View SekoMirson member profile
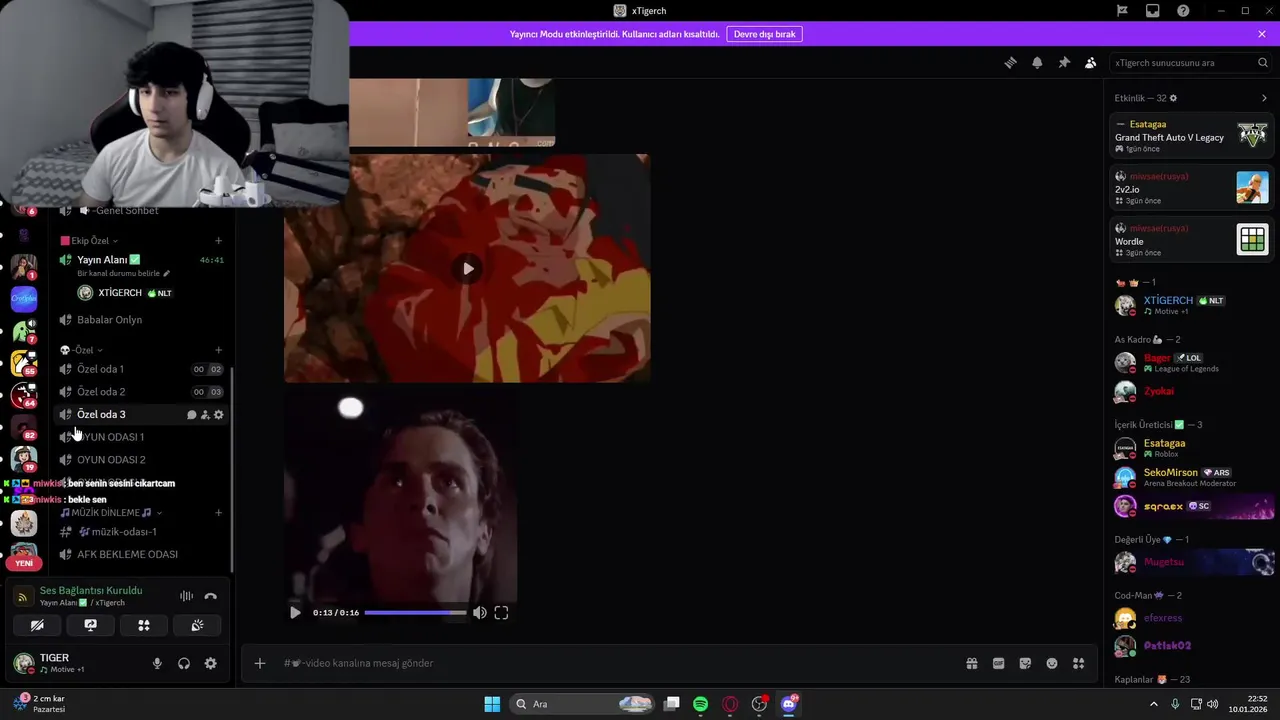Image resolution: width=1280 pixels, height=720 pixels. click(x=1191, y=477)
